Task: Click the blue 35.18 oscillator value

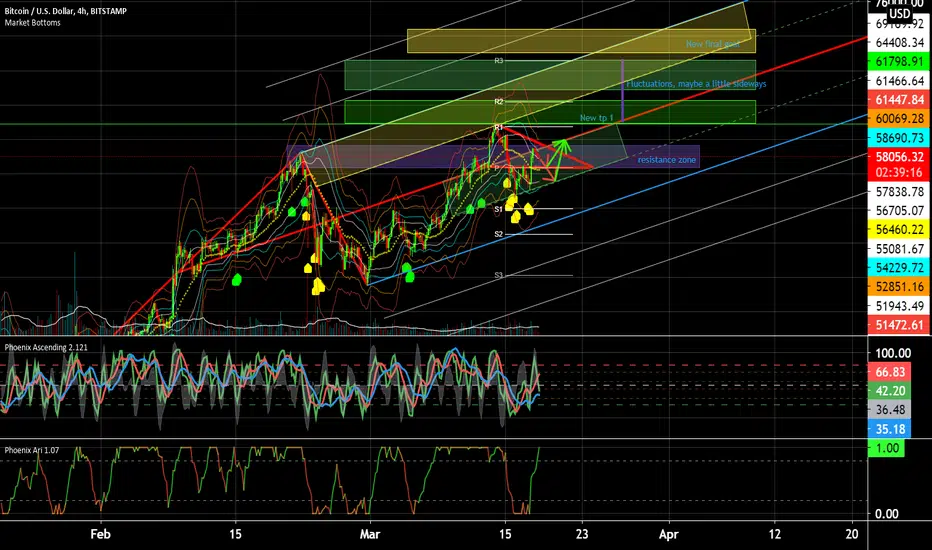Action: [890, 429]
